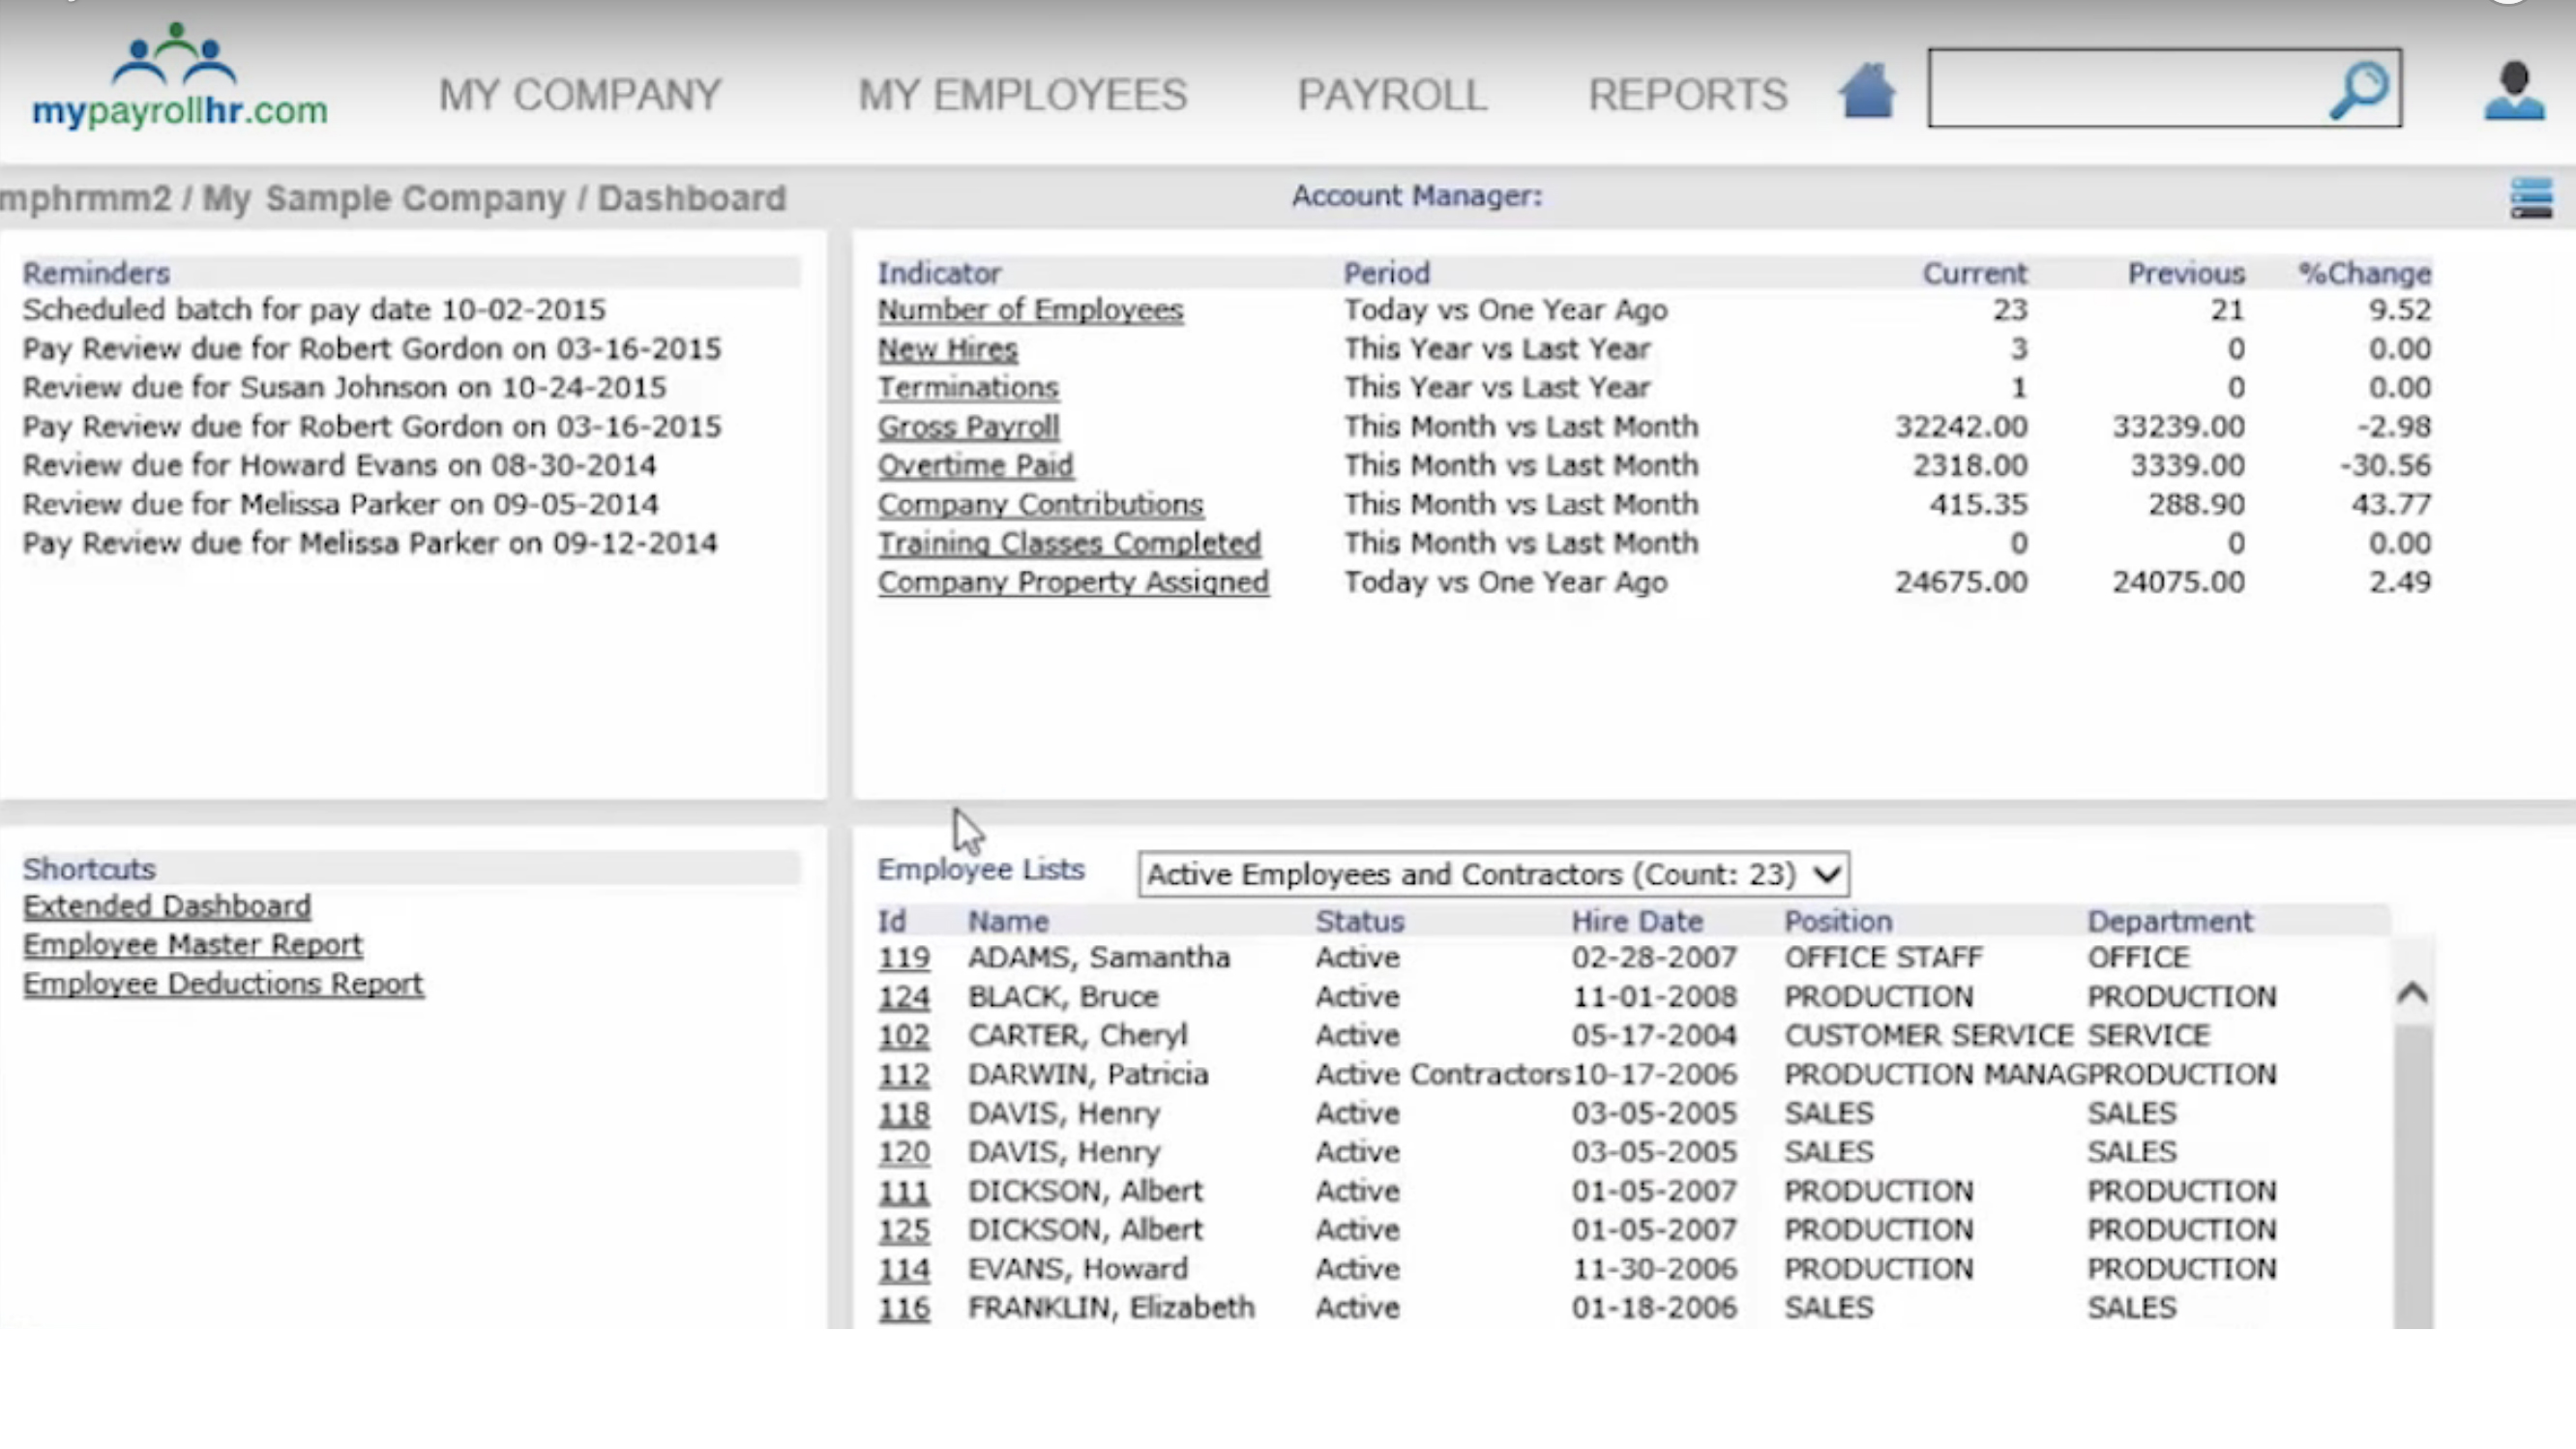Open the MY COMPANY menu
This screenshot has width=2576, height=1449.
(x=580, y=95)
